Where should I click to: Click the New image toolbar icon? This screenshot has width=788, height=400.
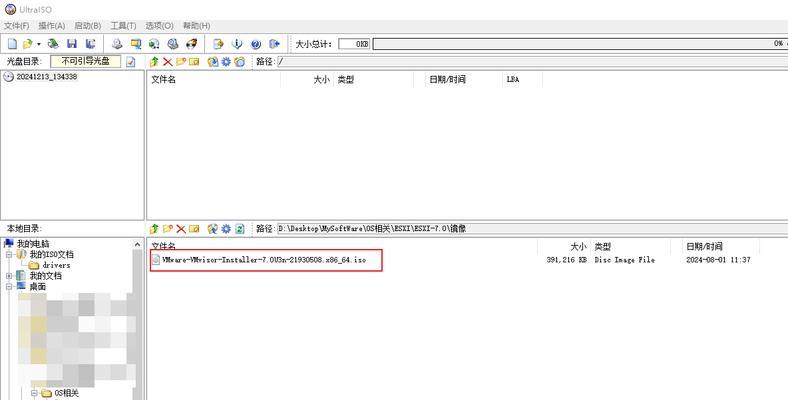pos(12,44)
